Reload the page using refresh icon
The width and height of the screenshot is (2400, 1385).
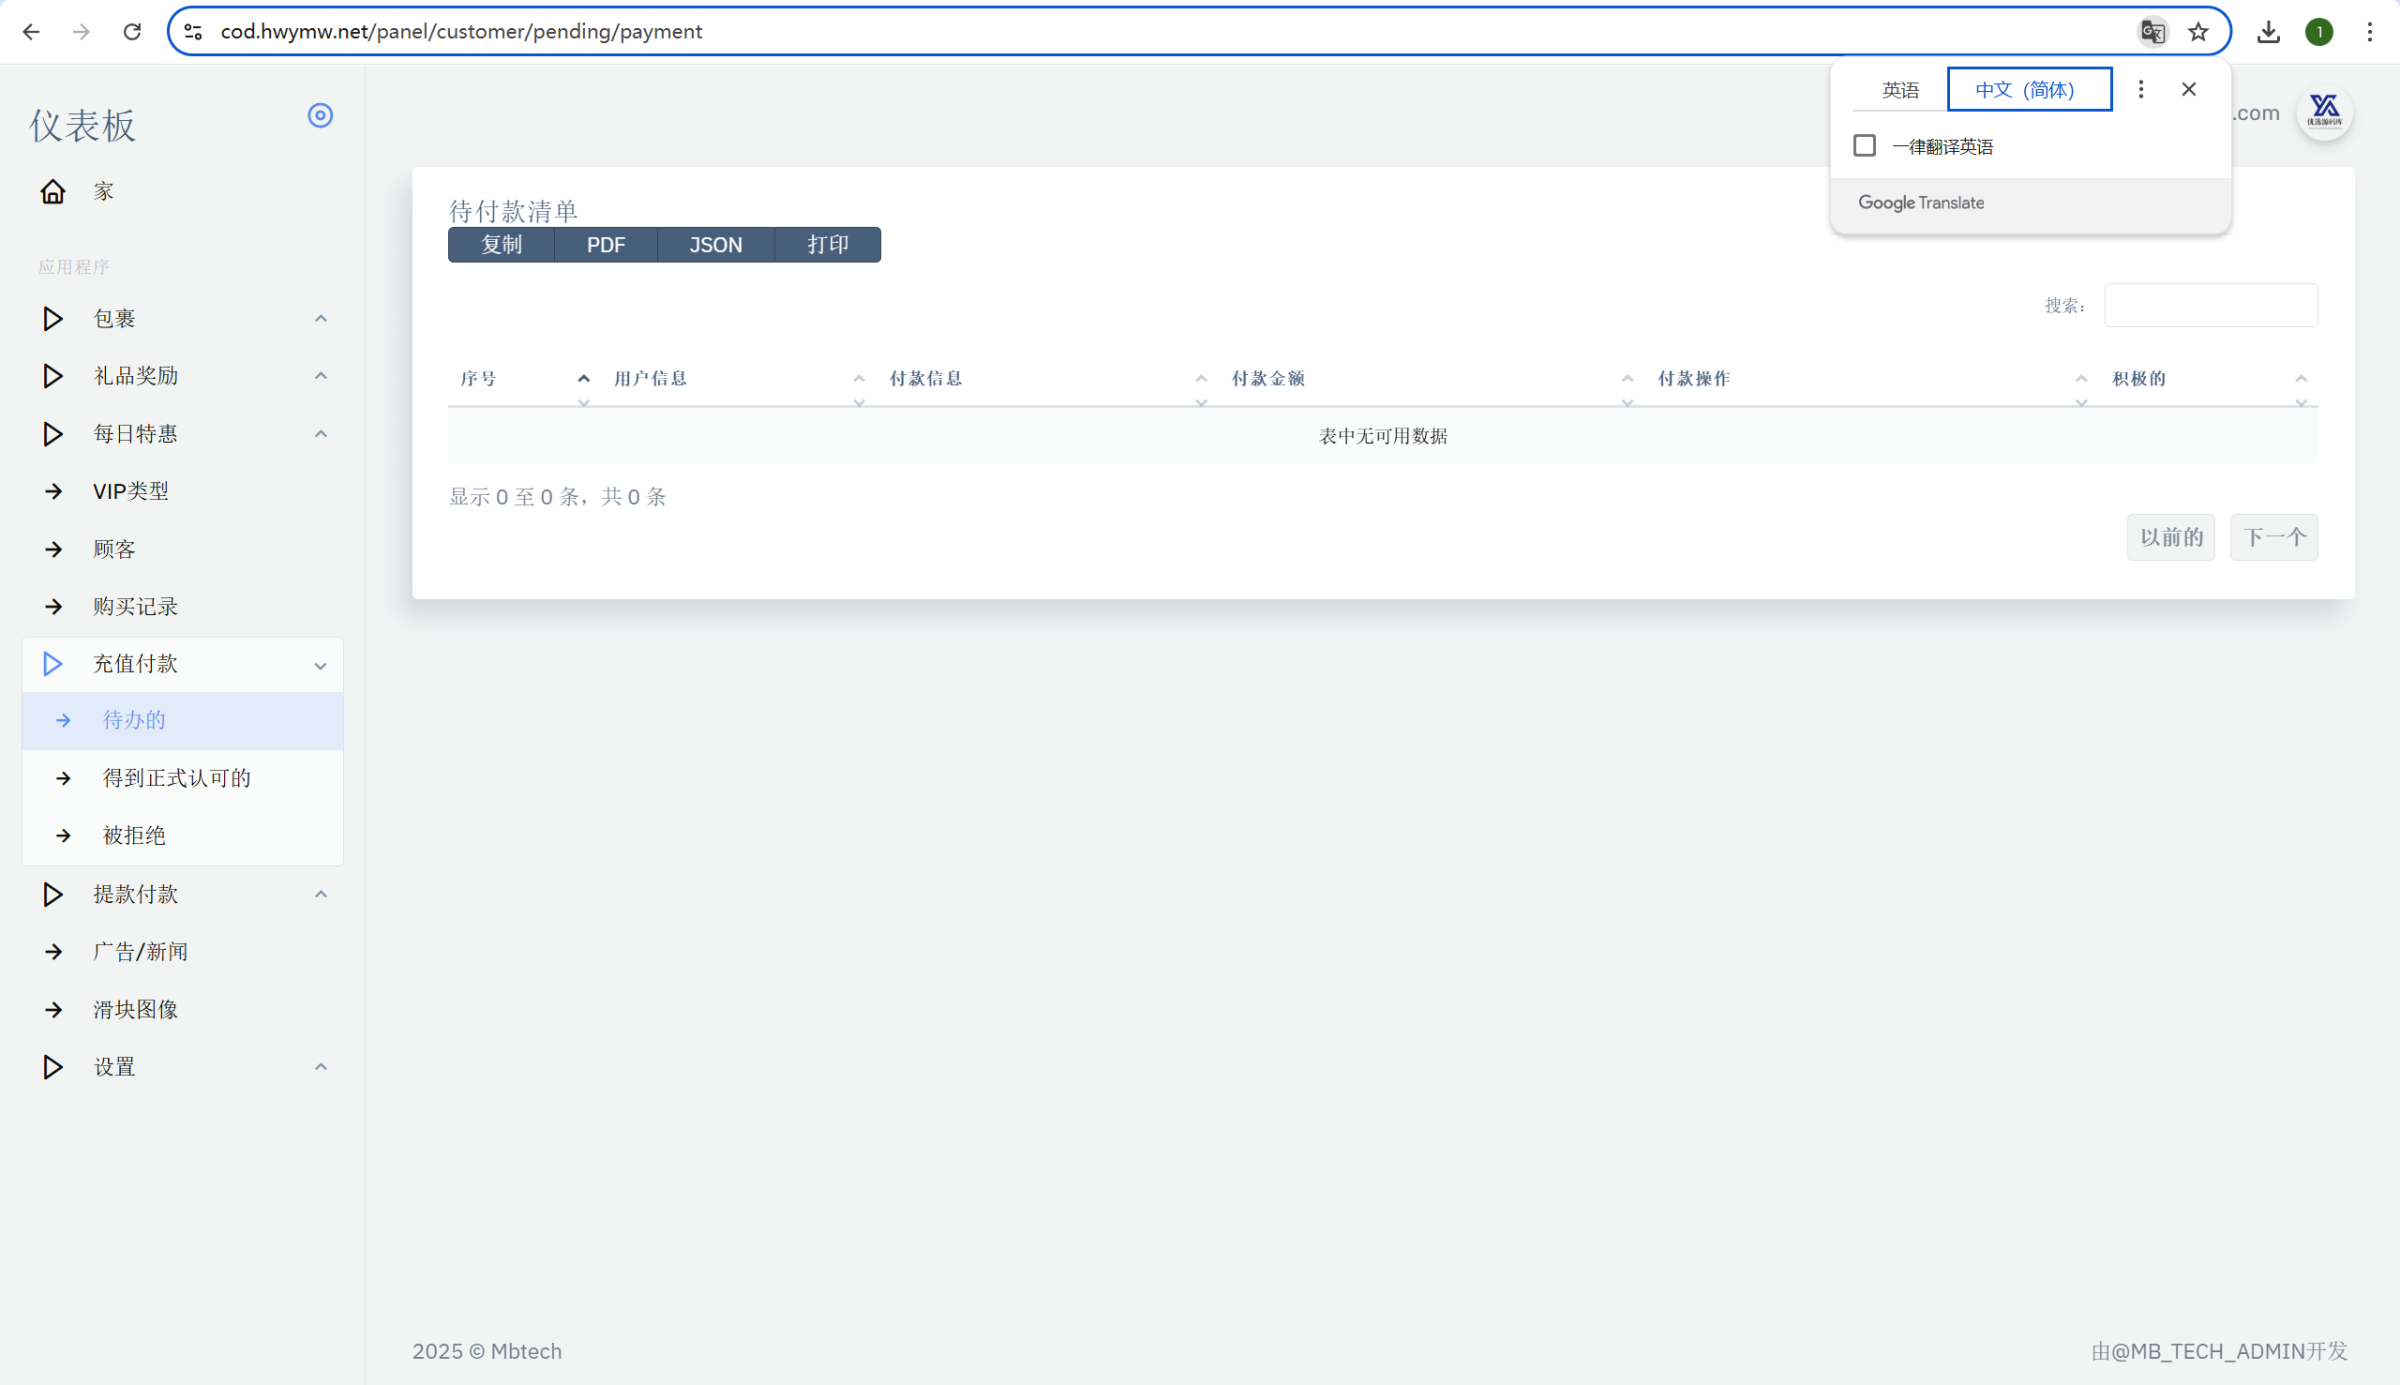tap(132, 32)
